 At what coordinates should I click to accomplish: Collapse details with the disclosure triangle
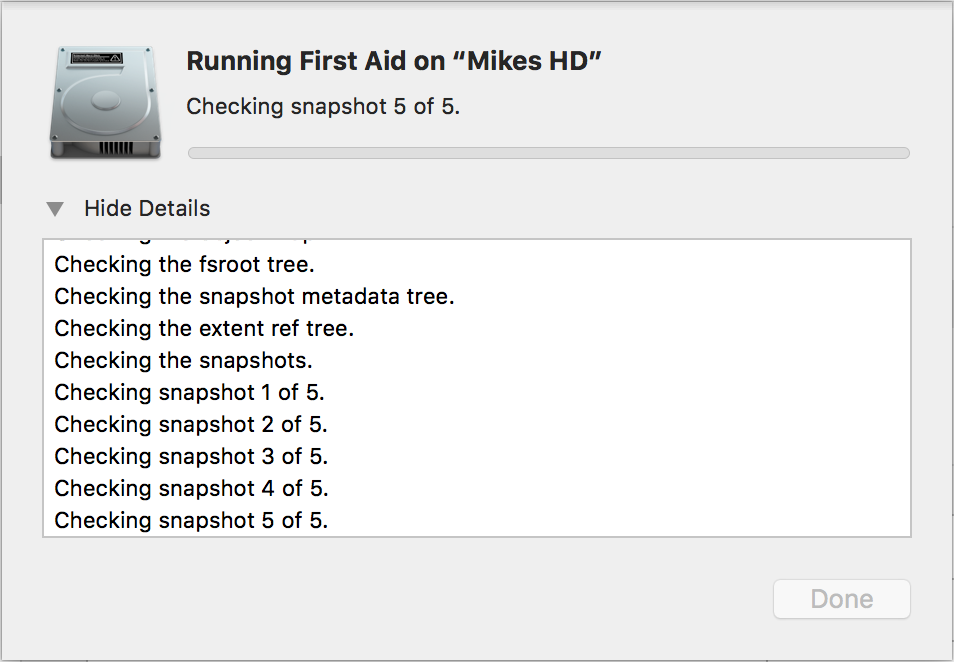(55, 208)
